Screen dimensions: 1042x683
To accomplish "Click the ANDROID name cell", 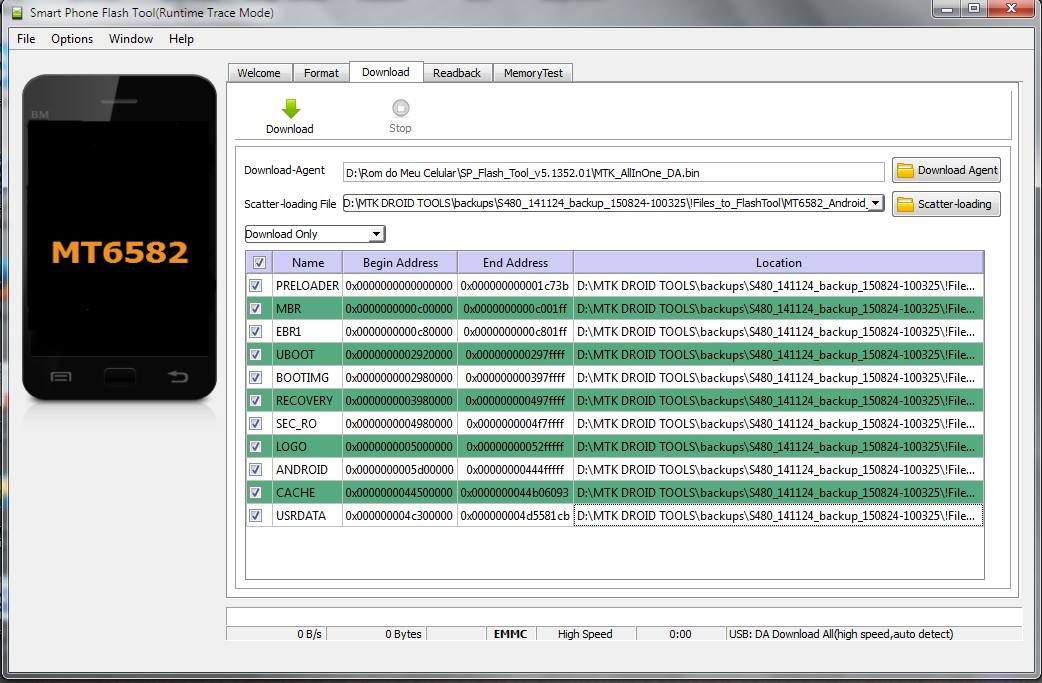I will [x=307, y=470].
